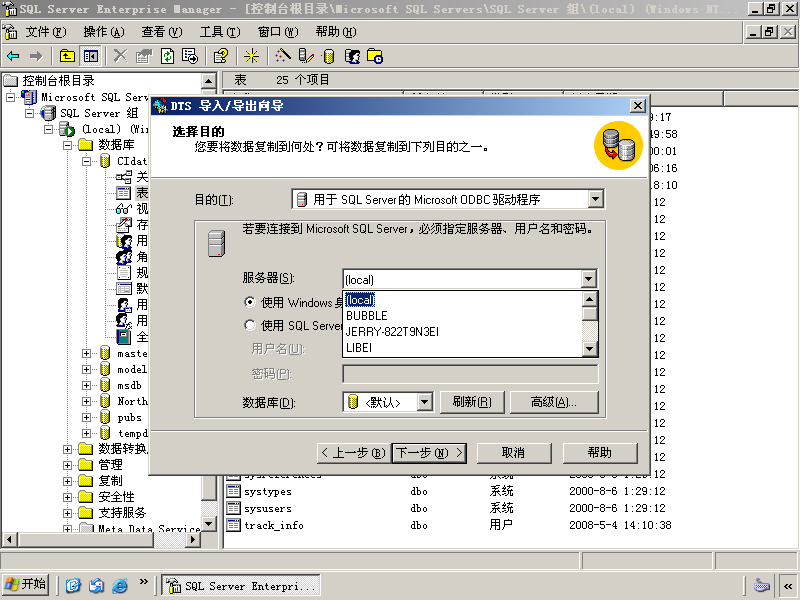Click the 上一步(B) back button
The height and width of the screenshot is (600, 800).
tap(354, 453)
